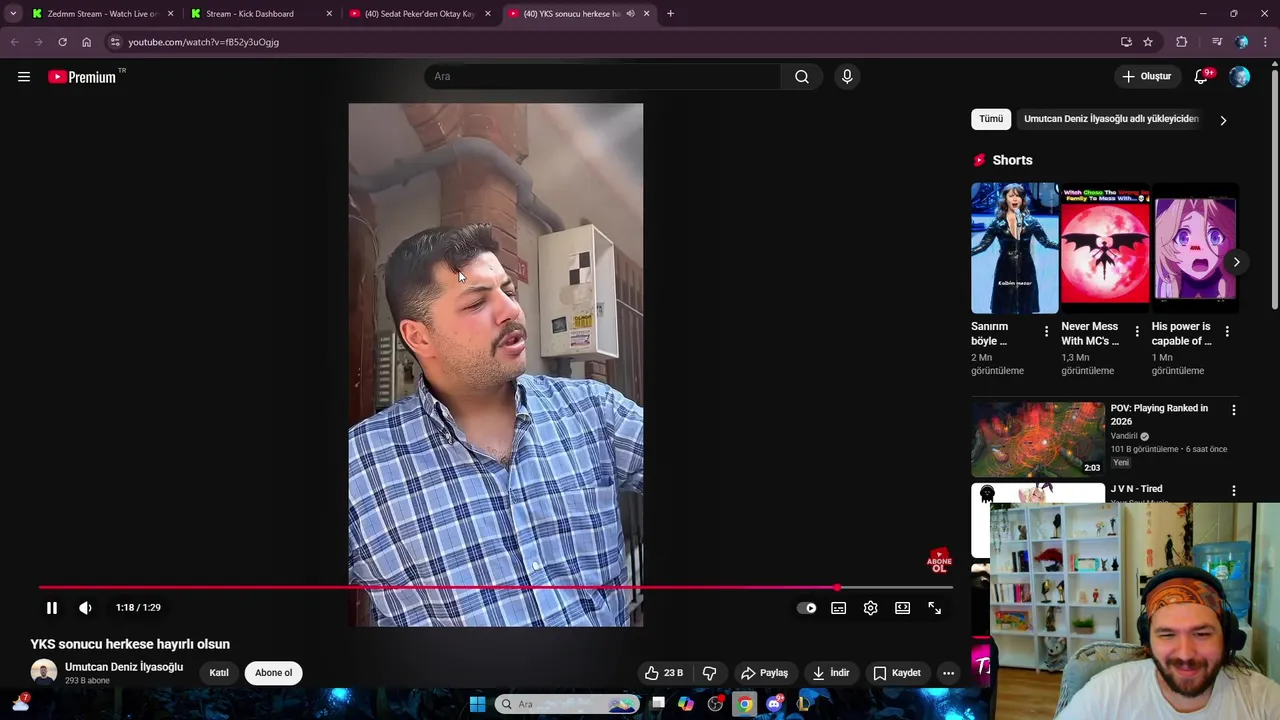
Task: Pause the video
Action: (52, 608)
